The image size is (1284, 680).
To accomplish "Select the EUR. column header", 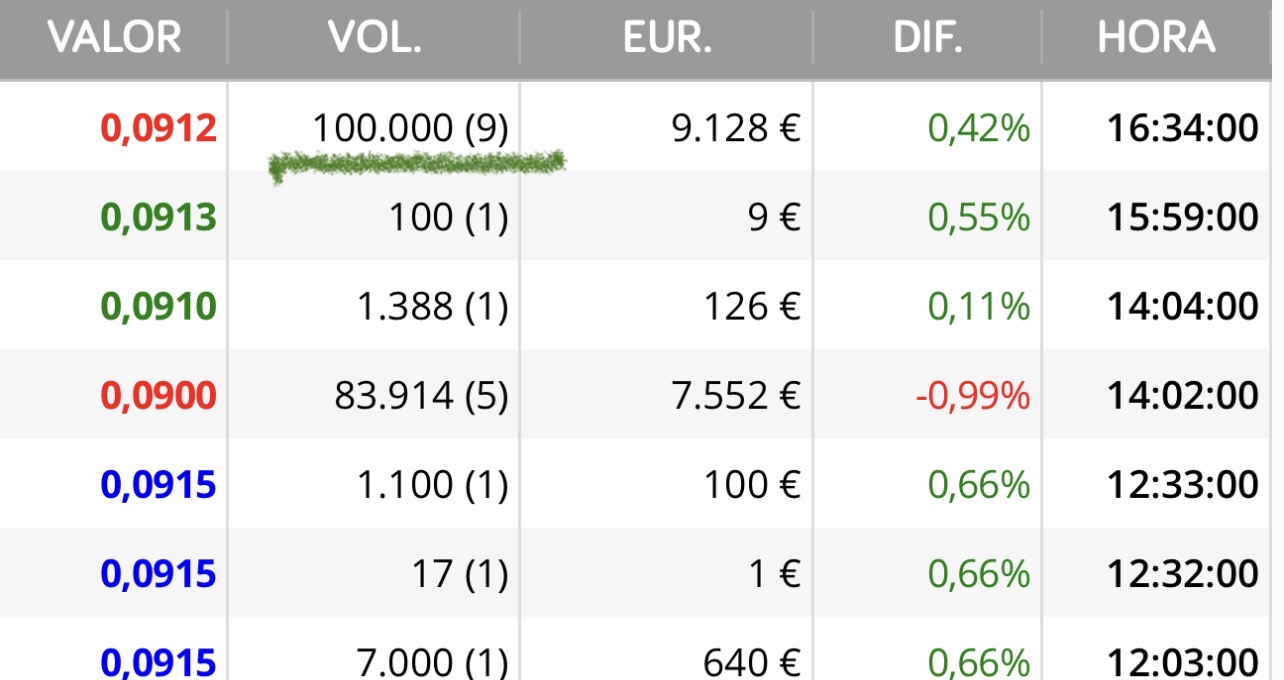I will pos(667,38).
